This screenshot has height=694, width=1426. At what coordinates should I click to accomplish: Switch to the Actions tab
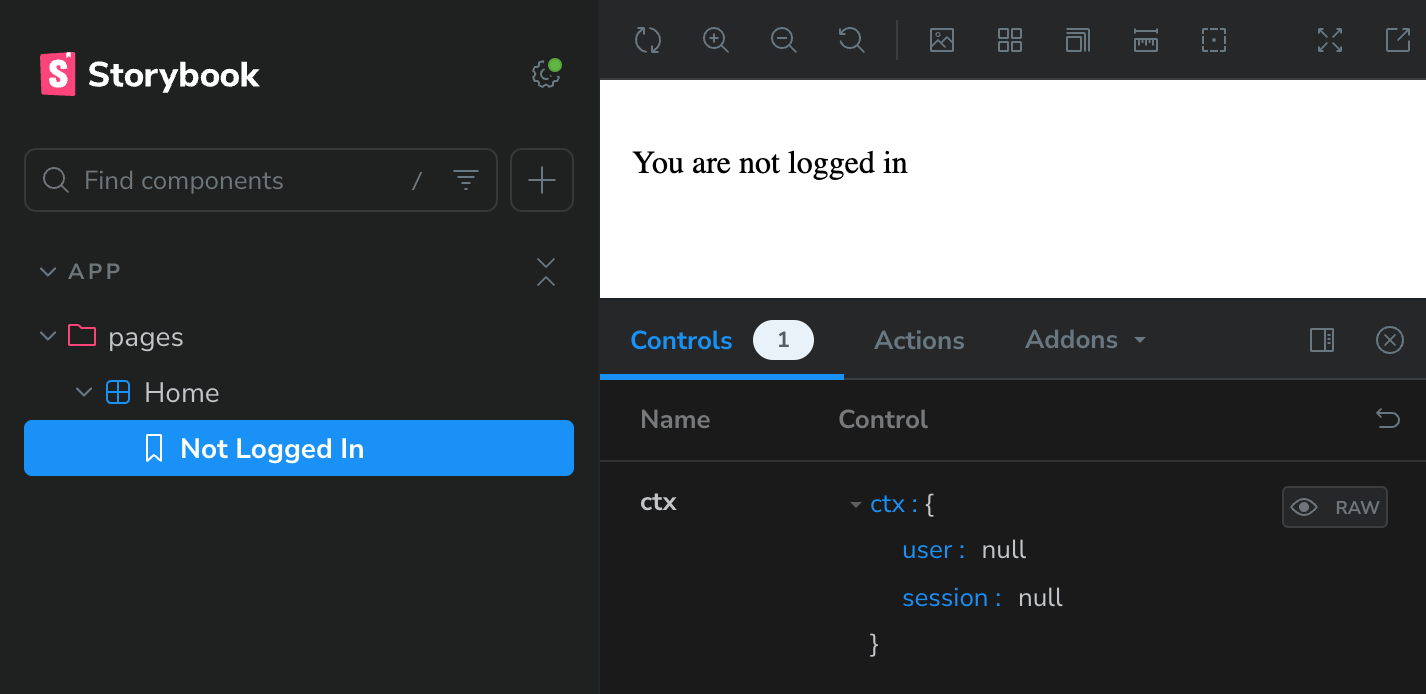919,340
